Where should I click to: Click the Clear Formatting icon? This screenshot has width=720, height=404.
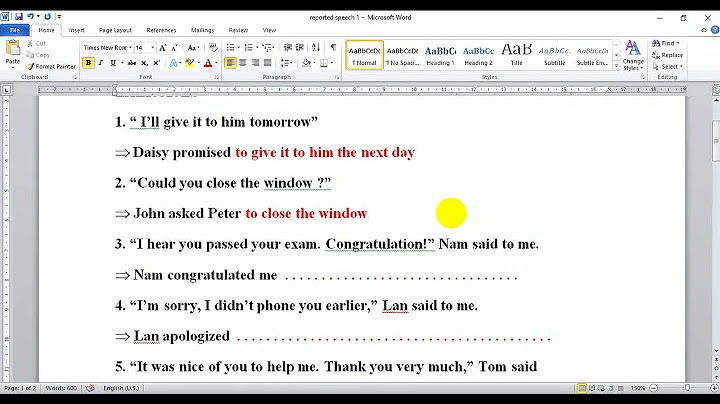click(x=213, y=47)
